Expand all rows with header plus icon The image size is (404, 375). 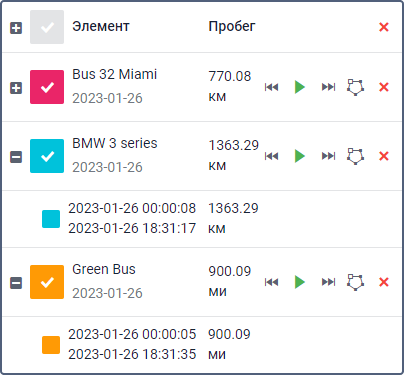pos(16,28)
